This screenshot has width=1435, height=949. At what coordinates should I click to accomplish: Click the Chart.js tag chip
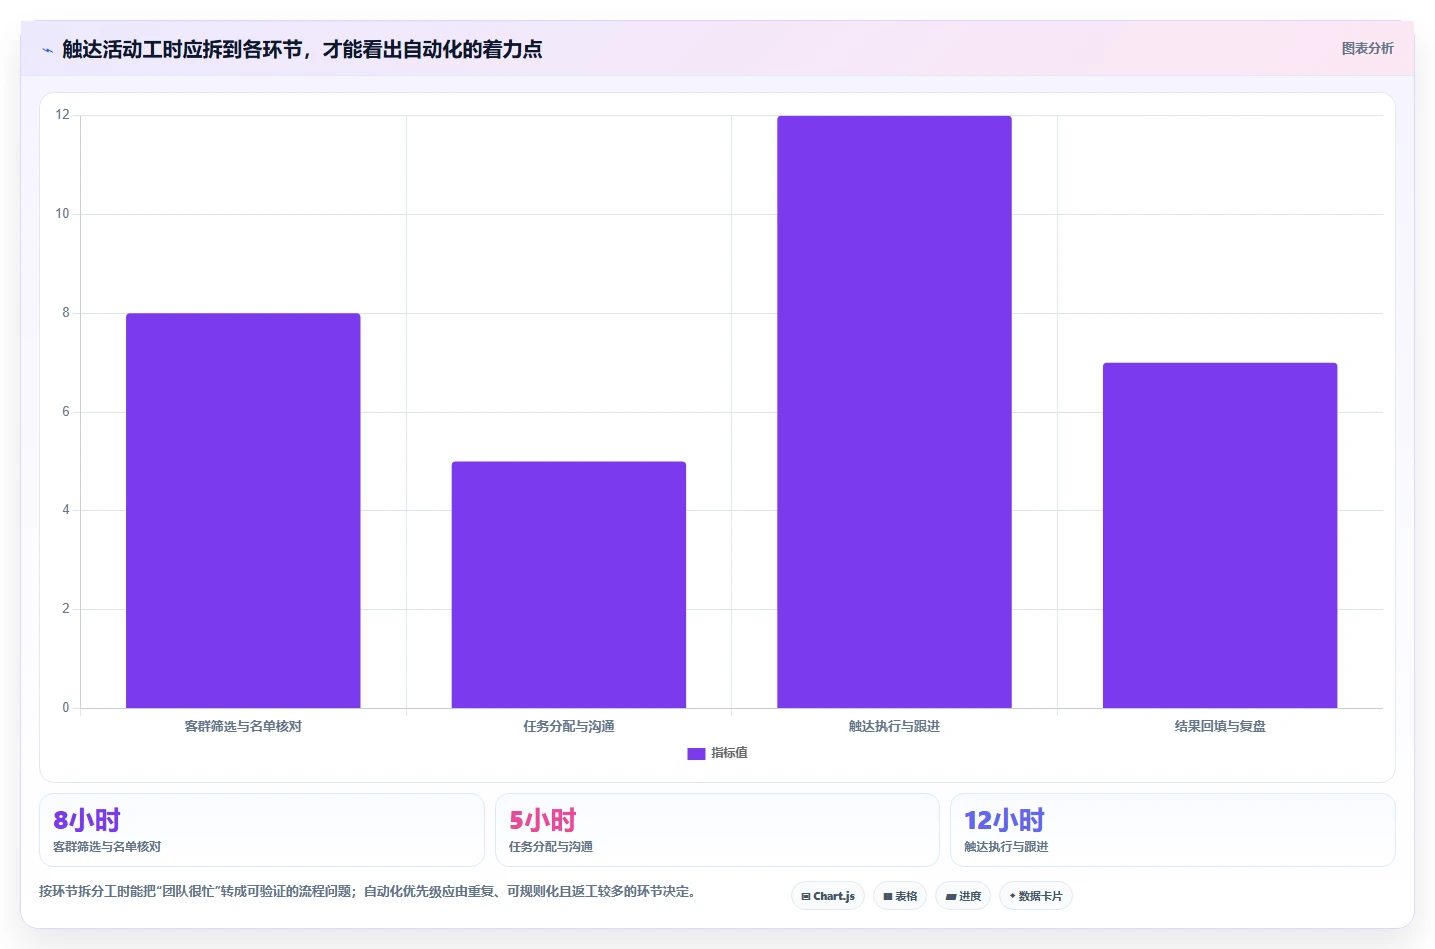[828, 896]
